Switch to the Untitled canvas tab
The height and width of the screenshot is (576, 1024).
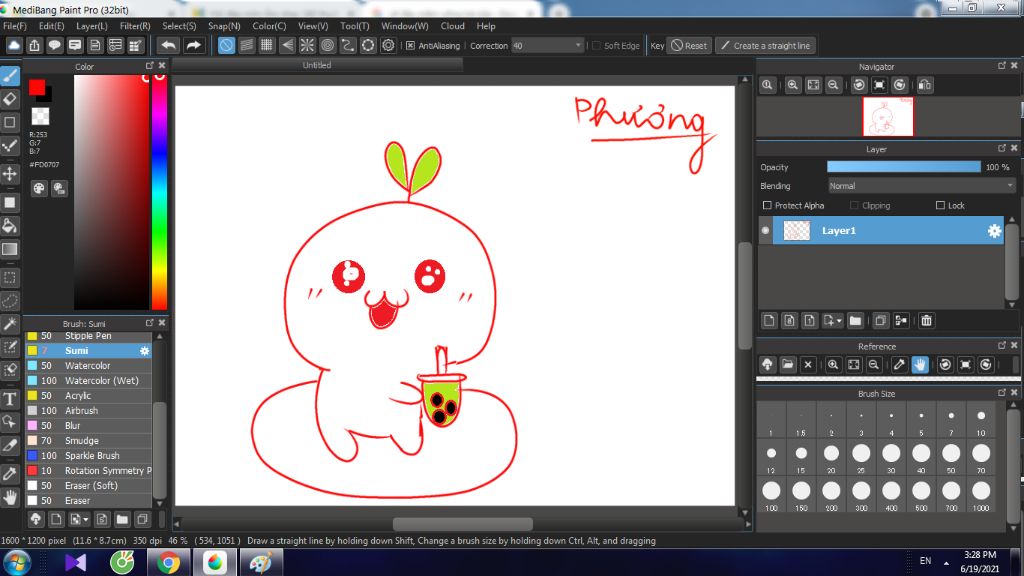click(x=317, y=65)
